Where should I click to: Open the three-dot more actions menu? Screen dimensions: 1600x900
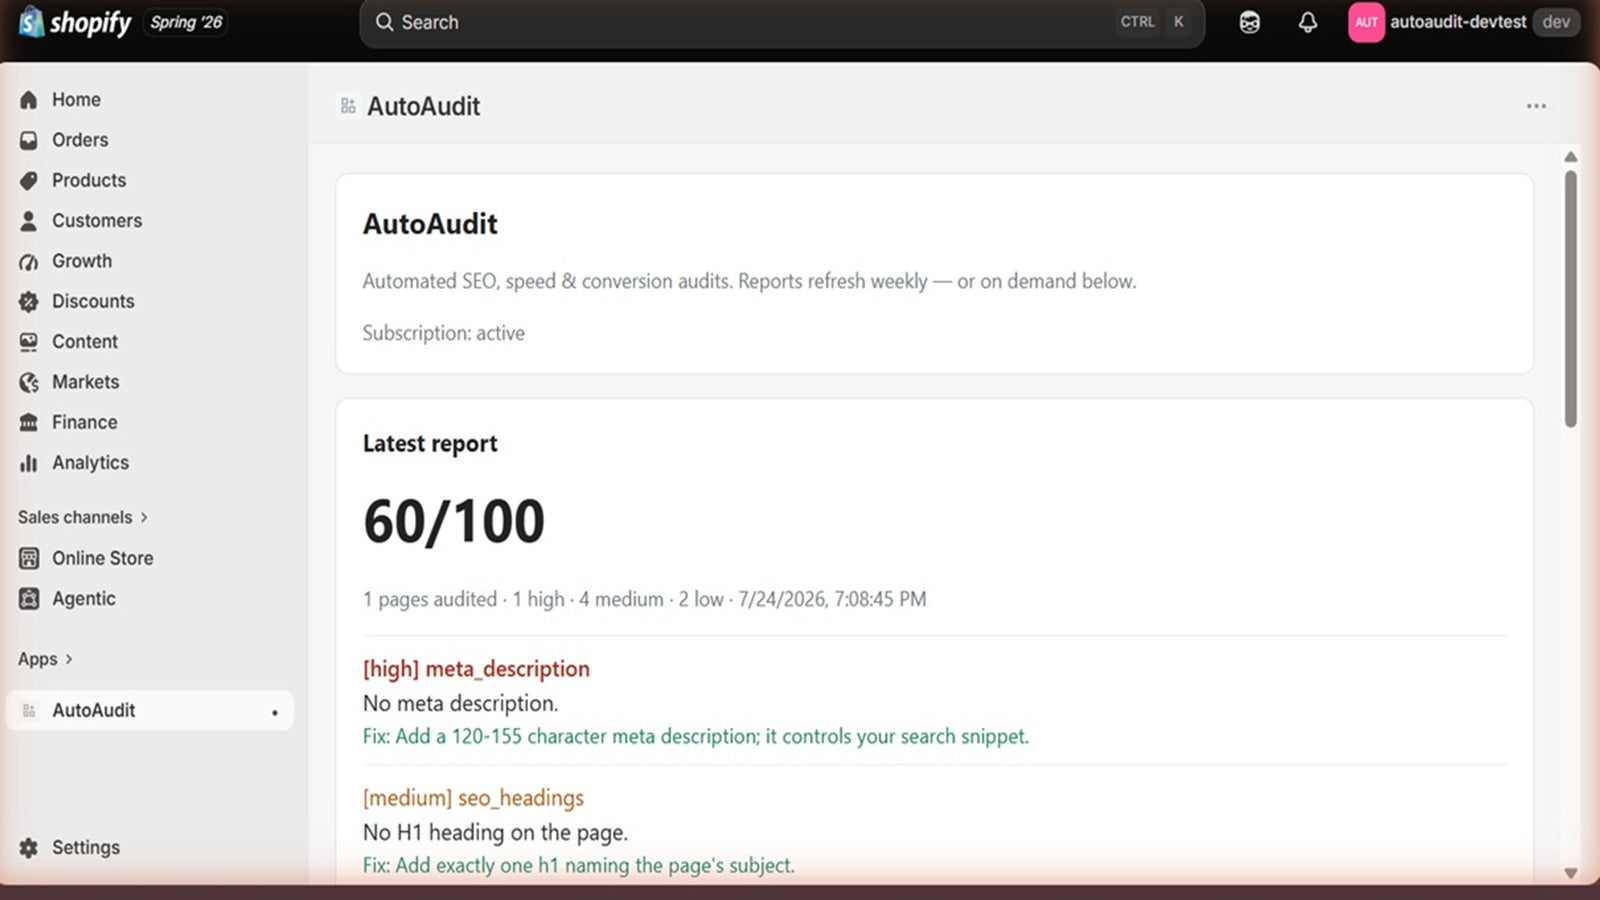(1536, 106)
